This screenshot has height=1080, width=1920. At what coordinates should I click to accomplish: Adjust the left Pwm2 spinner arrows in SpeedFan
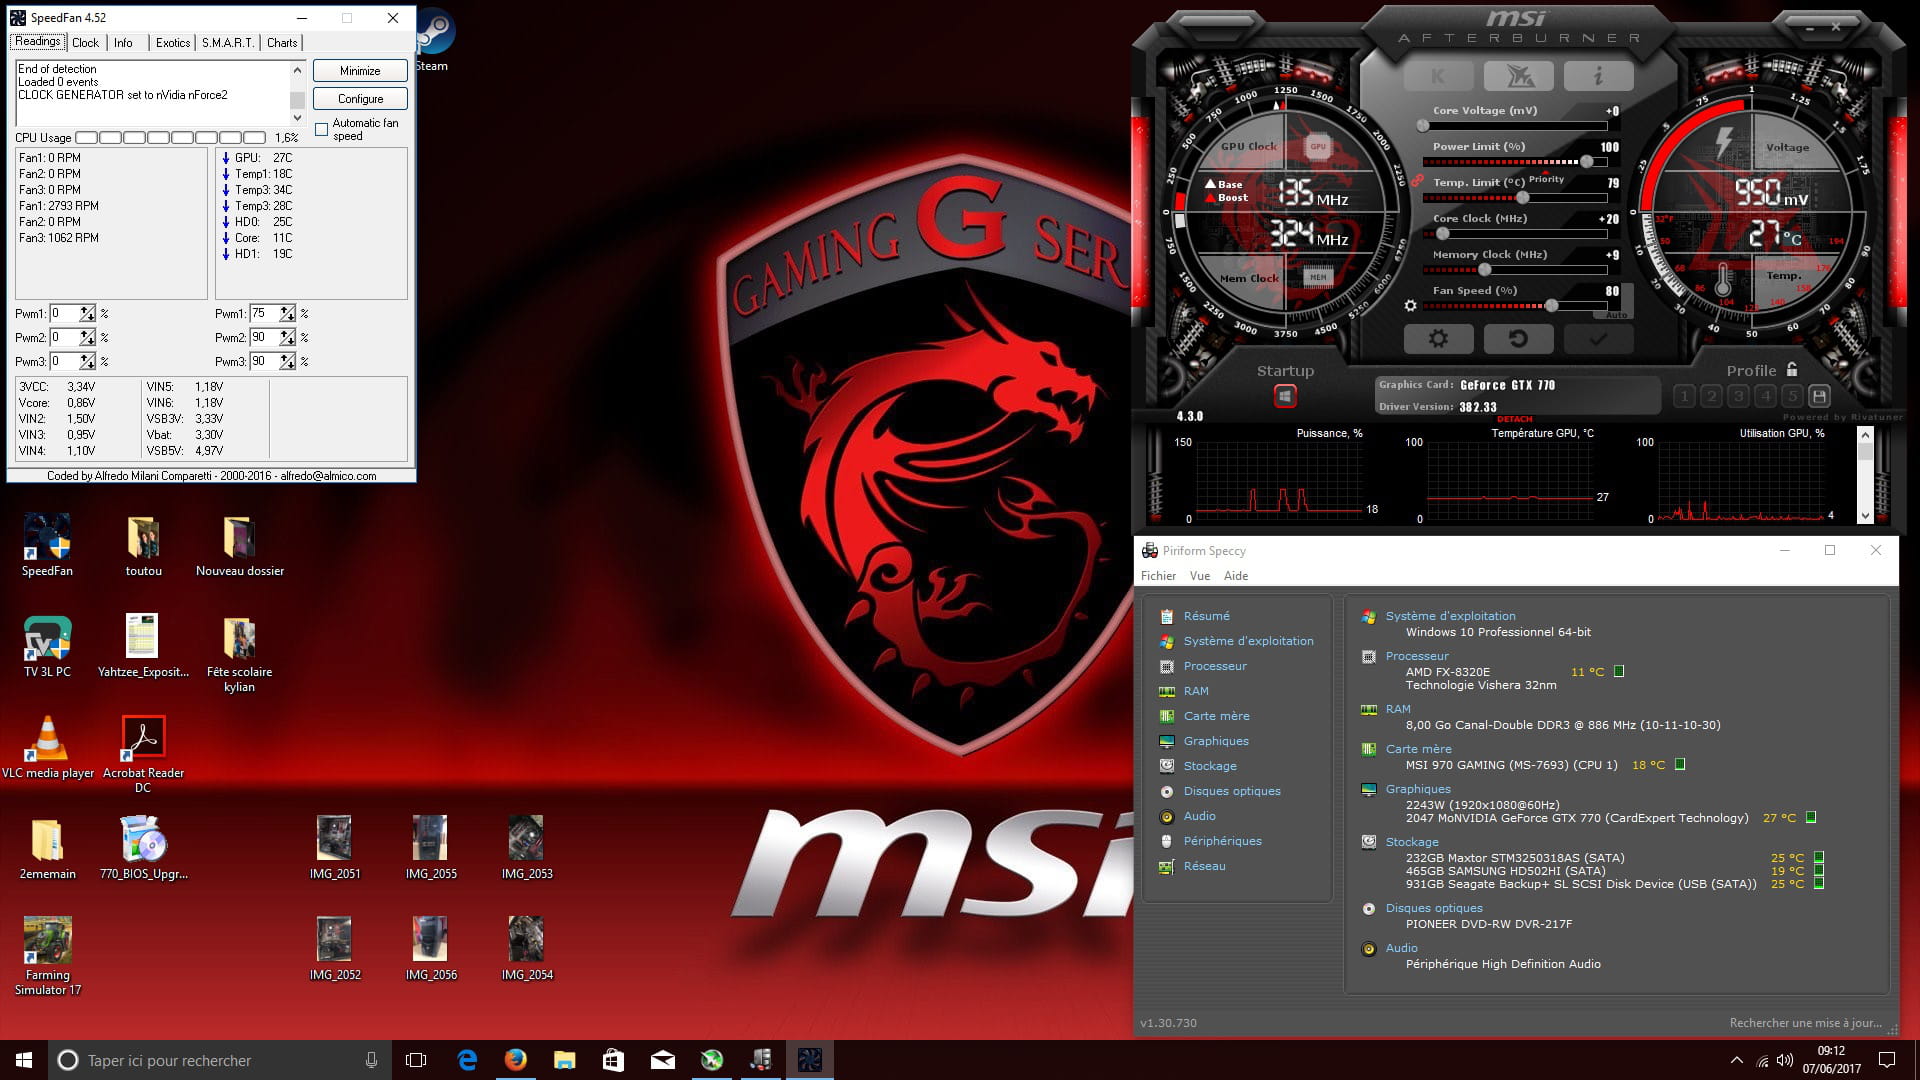(88, 337)
